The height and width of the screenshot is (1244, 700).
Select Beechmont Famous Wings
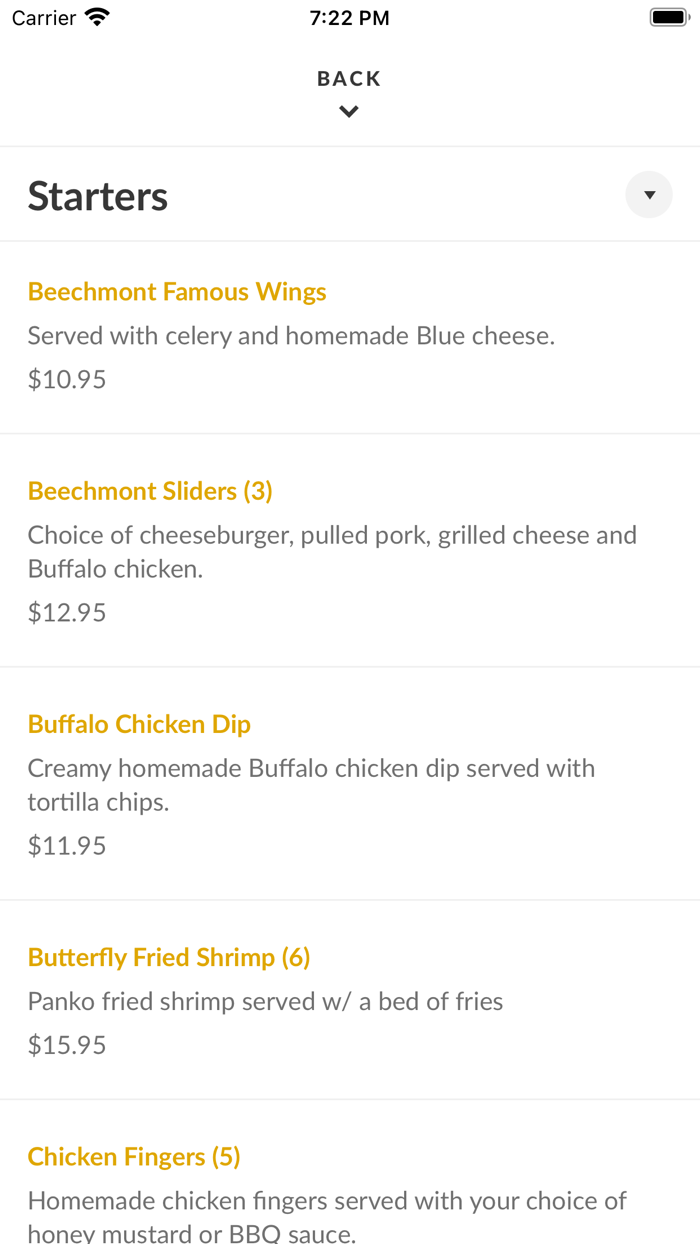coord(176,291)
